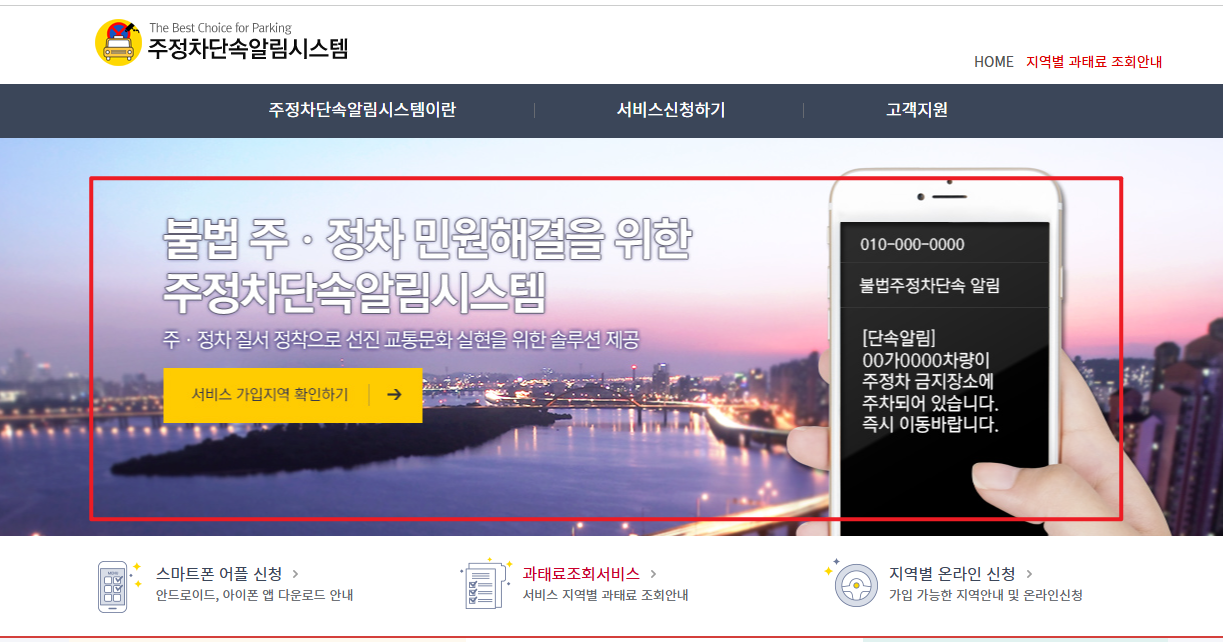Image resolution: width=1223 pixels, height=642 pixels.
Task: Open the 서비스신청하기 menu
Action: 673,111
